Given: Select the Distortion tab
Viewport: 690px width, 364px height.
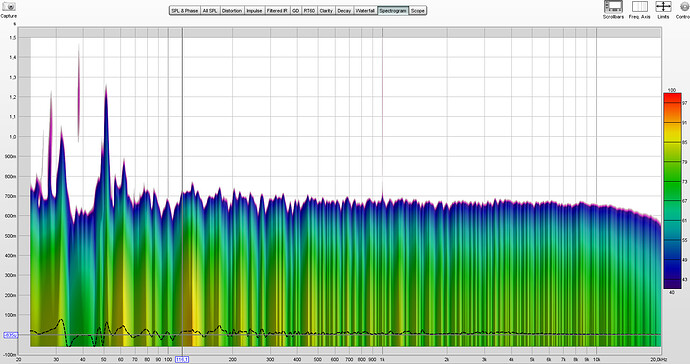Looking at the screenshot, I should point(232,11).
